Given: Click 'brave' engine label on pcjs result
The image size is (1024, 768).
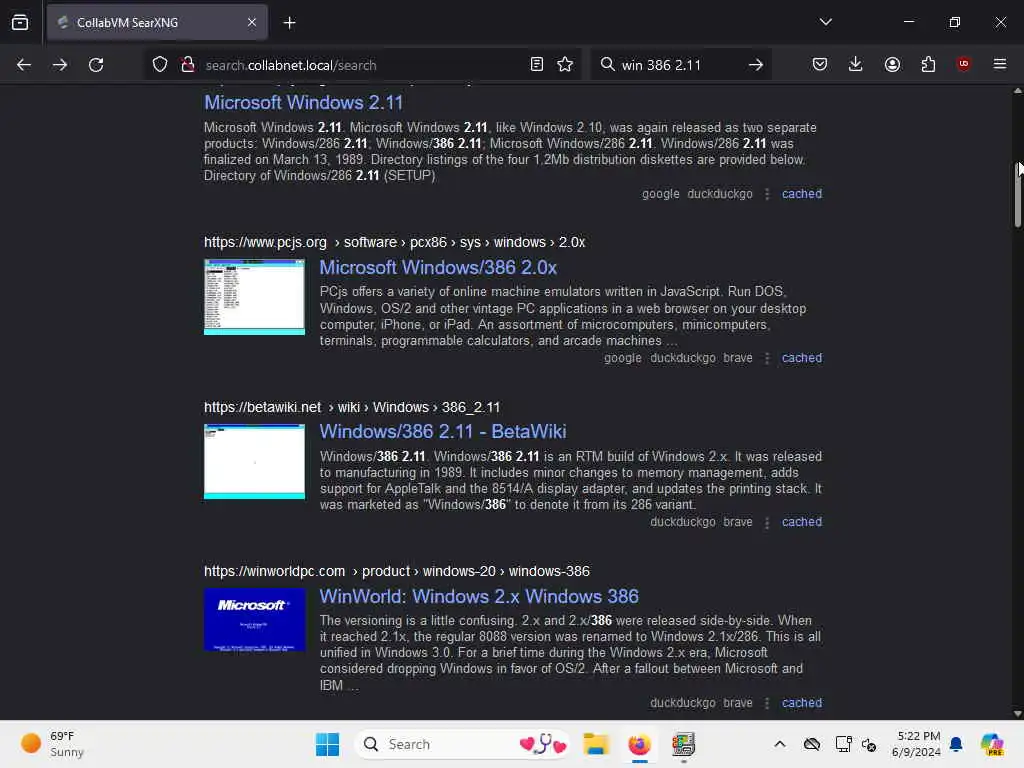Looking at the screenshot, I should [x=738, y=358].
